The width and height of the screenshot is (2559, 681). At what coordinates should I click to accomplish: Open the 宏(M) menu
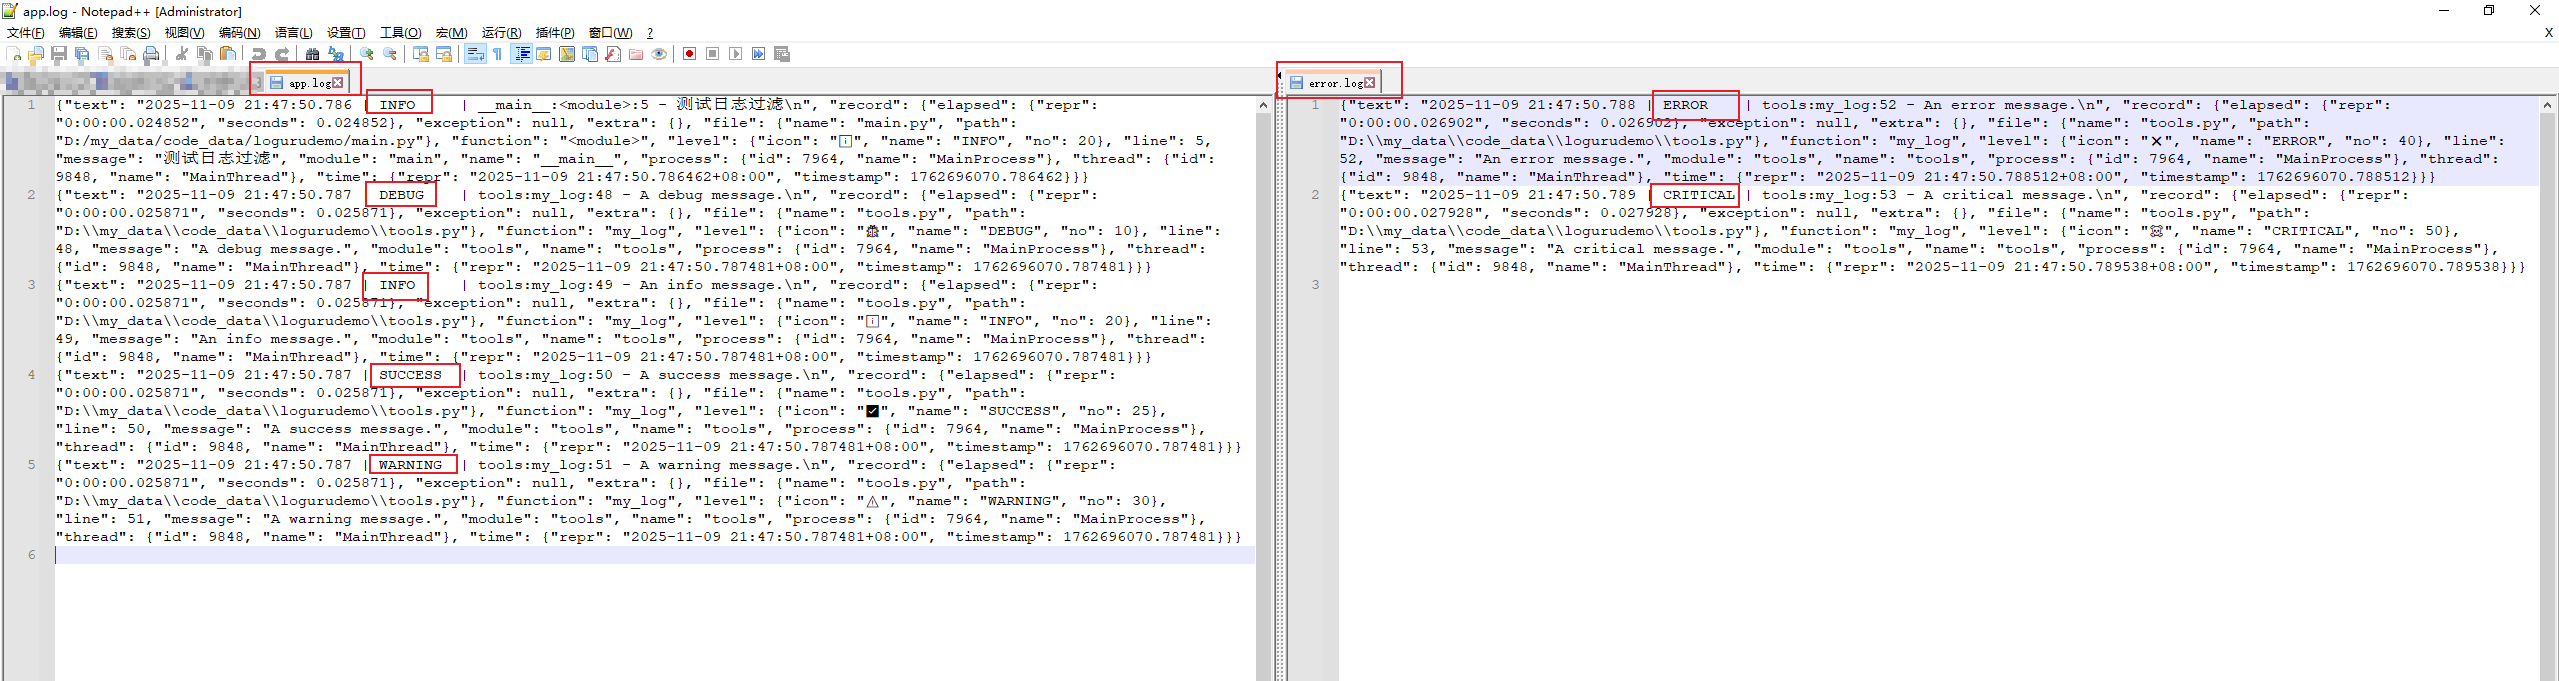[451, 33]
